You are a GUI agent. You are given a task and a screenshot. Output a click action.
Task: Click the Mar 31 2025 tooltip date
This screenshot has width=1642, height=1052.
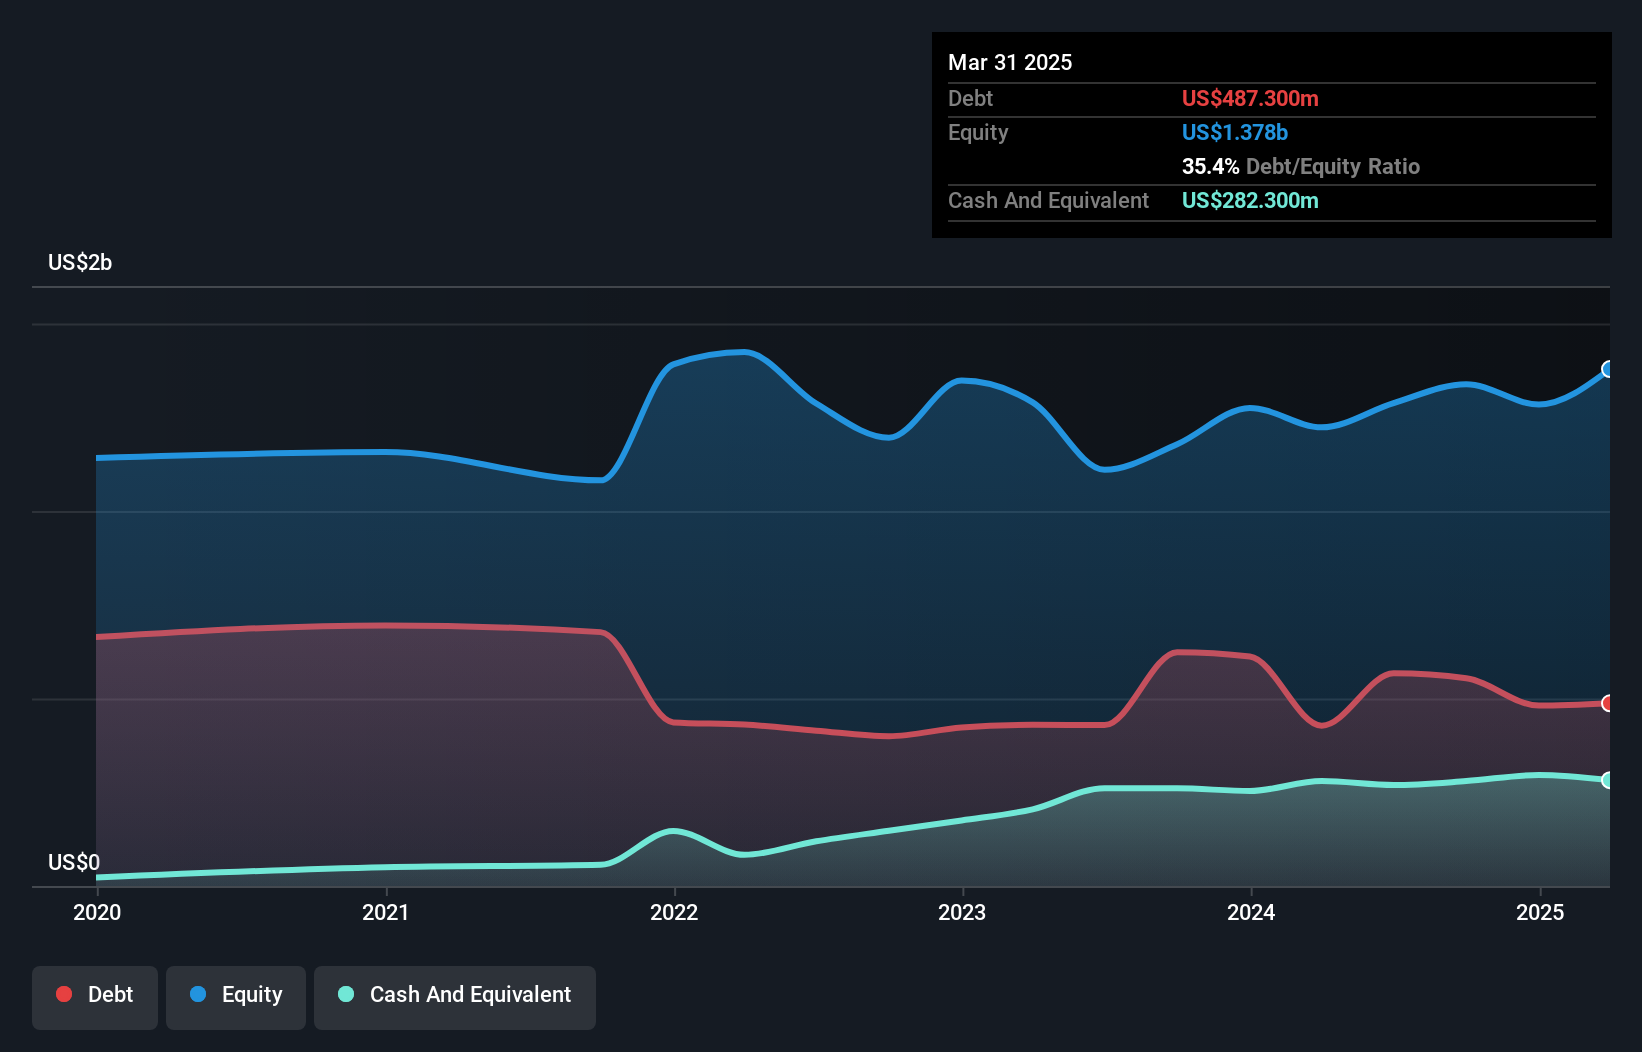click(1010, 62)
